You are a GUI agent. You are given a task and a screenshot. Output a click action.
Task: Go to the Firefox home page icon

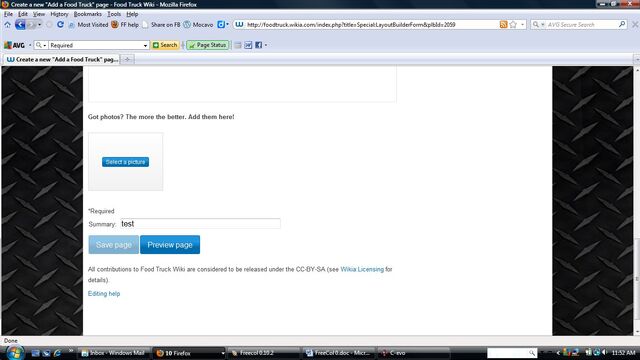click(x=7, y=24)
